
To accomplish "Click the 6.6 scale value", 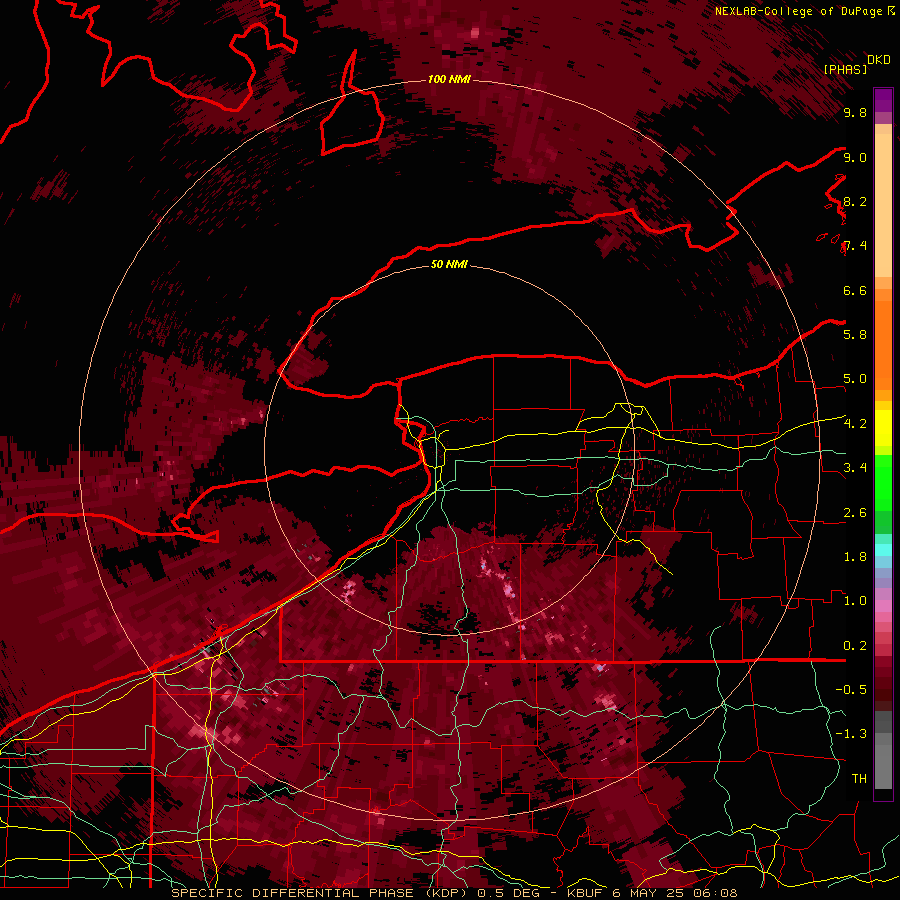I will (855, 290).
